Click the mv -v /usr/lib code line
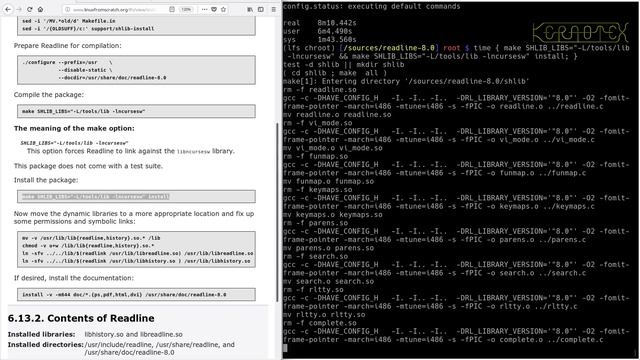This screenshot has height=360, width=640. 91,238
